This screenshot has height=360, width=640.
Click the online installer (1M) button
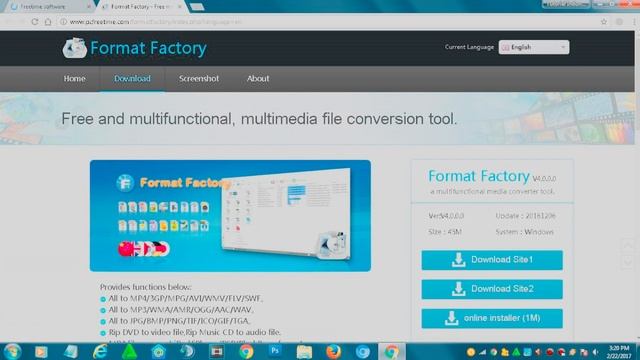pos(492,318)
